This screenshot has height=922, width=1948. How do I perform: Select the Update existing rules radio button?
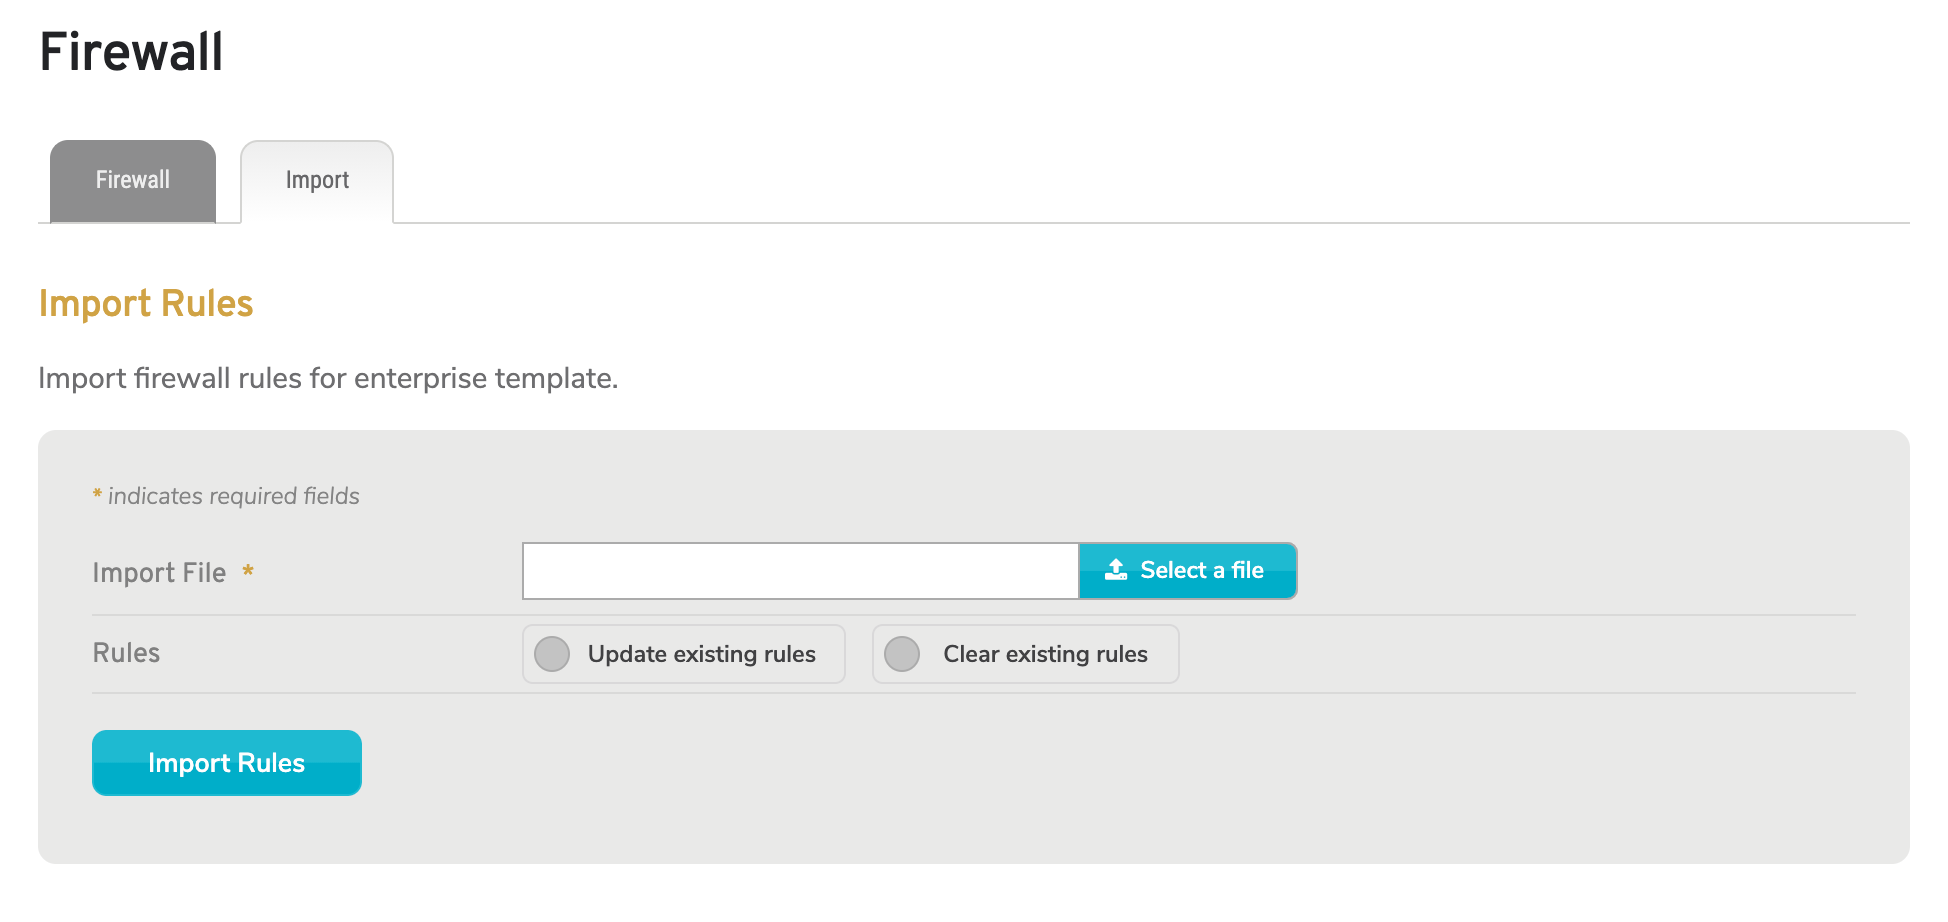pos(552,654)
